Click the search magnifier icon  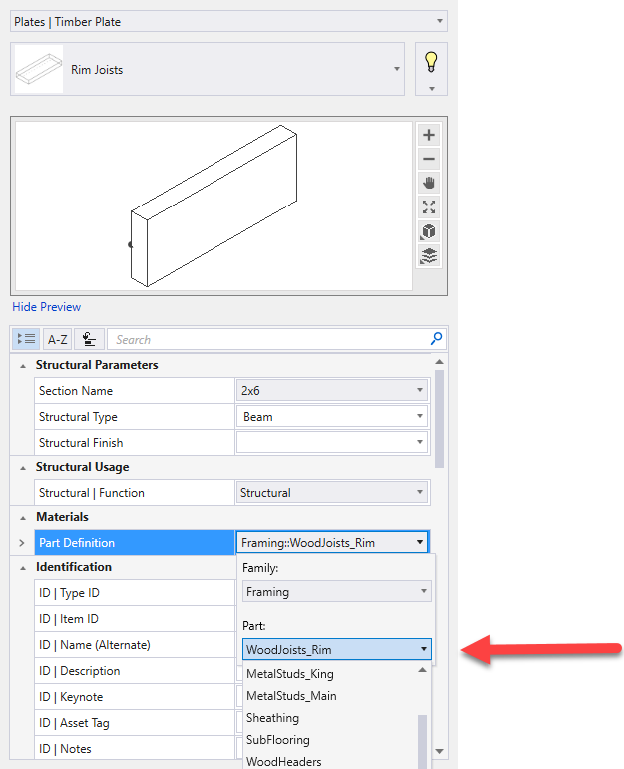point(436,338)
